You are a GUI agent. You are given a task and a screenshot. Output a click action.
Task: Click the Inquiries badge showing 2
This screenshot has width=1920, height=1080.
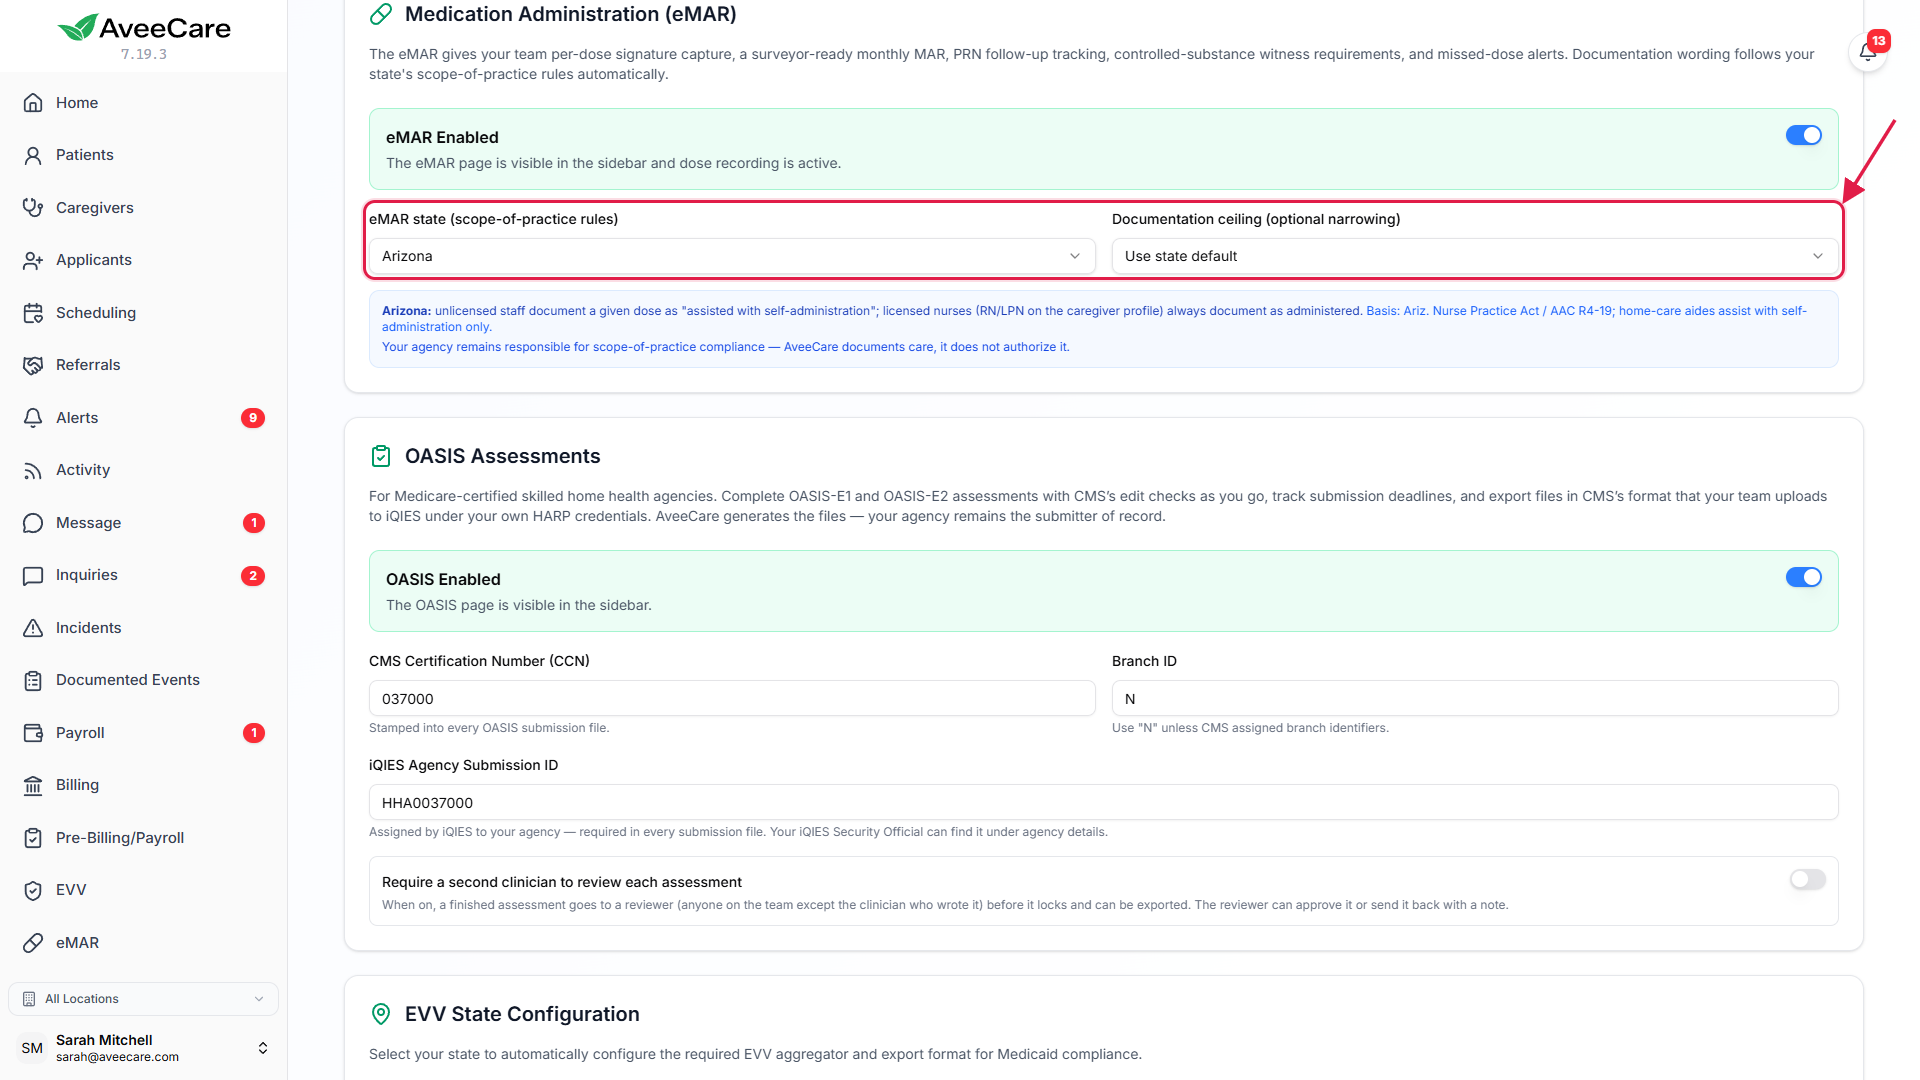coord(253,576)
